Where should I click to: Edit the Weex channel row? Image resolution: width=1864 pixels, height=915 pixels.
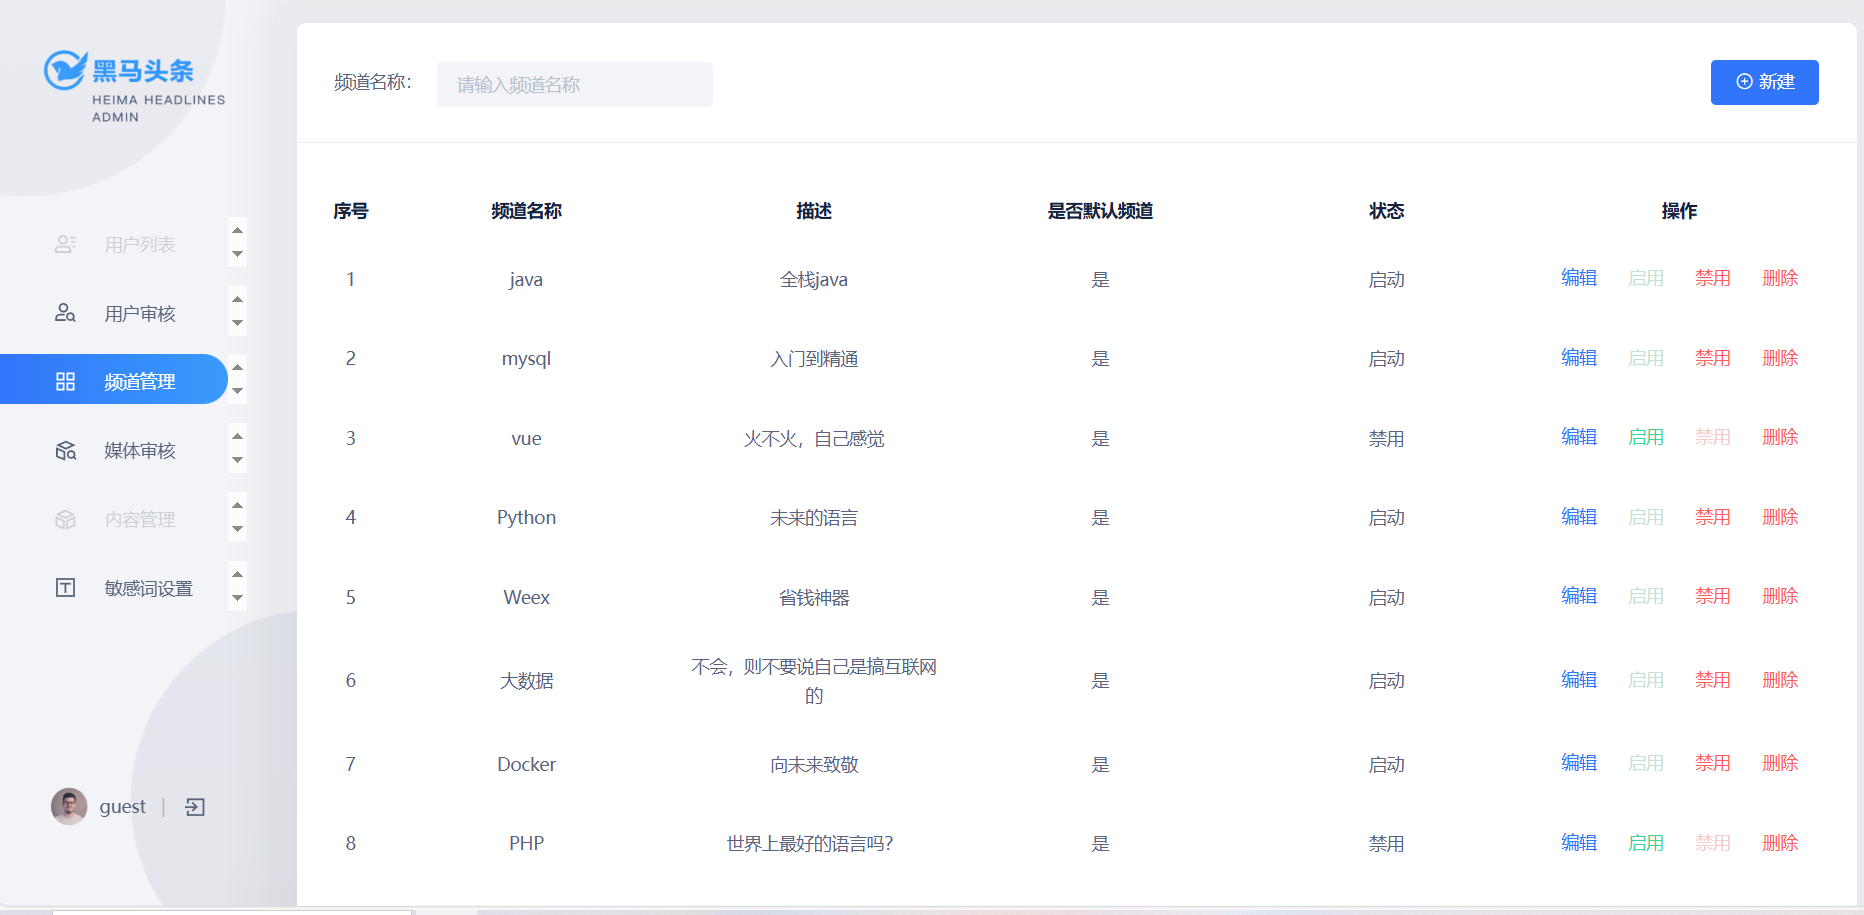(1579, 596)
